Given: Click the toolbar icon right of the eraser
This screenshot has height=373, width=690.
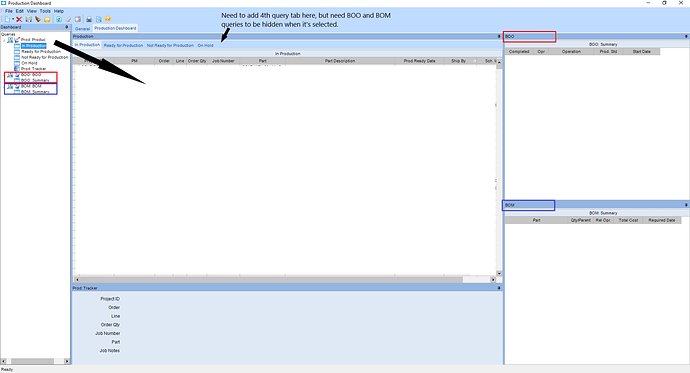Looking at the screenshot, I should click(x=78, y=19).
